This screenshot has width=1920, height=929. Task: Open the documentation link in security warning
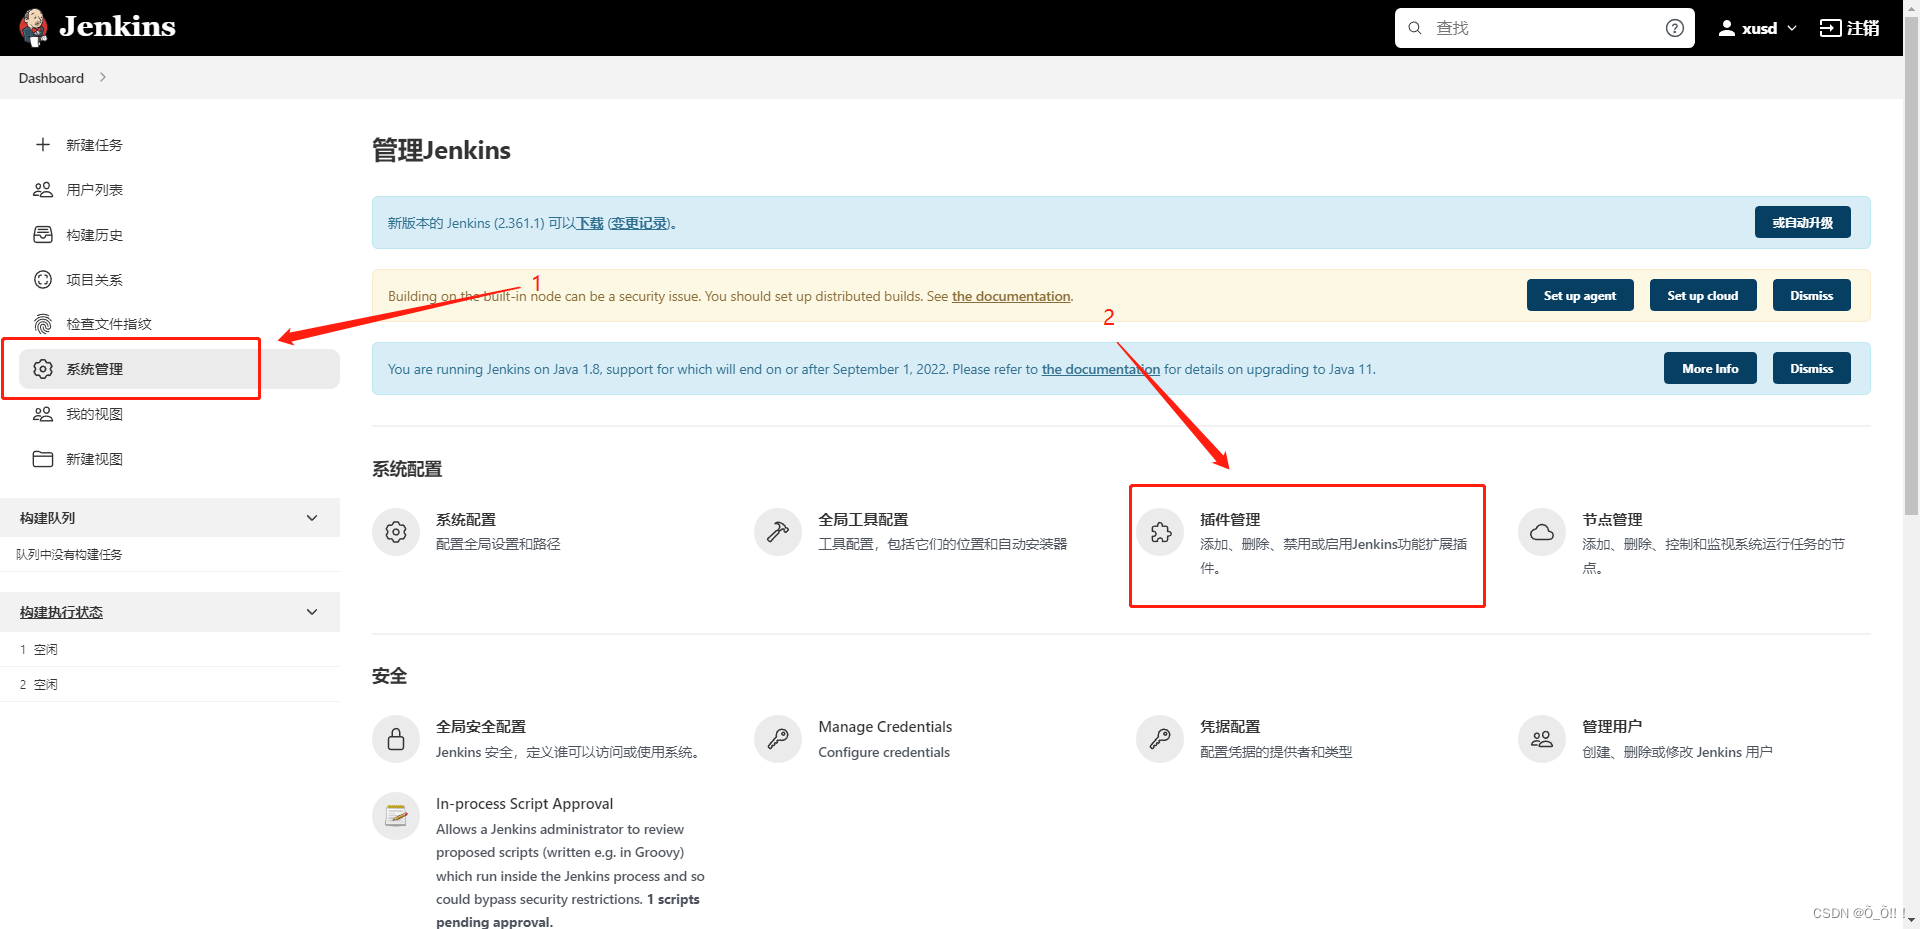[1011, 296]
